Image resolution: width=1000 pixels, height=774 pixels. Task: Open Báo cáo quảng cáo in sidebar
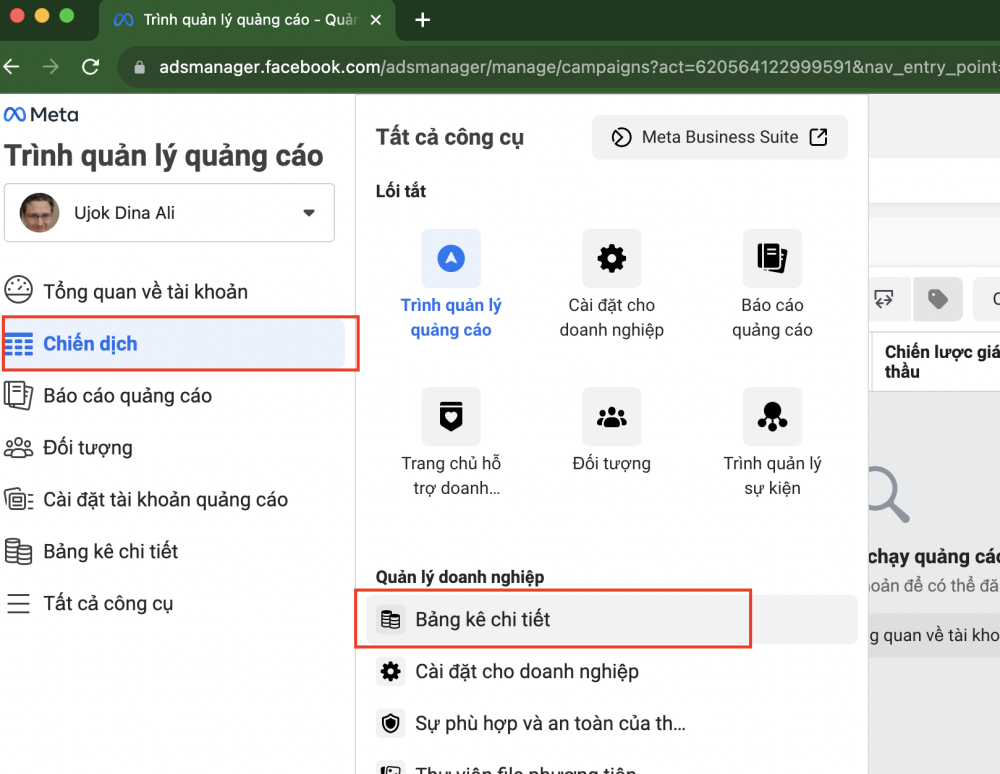pos(128,396)
